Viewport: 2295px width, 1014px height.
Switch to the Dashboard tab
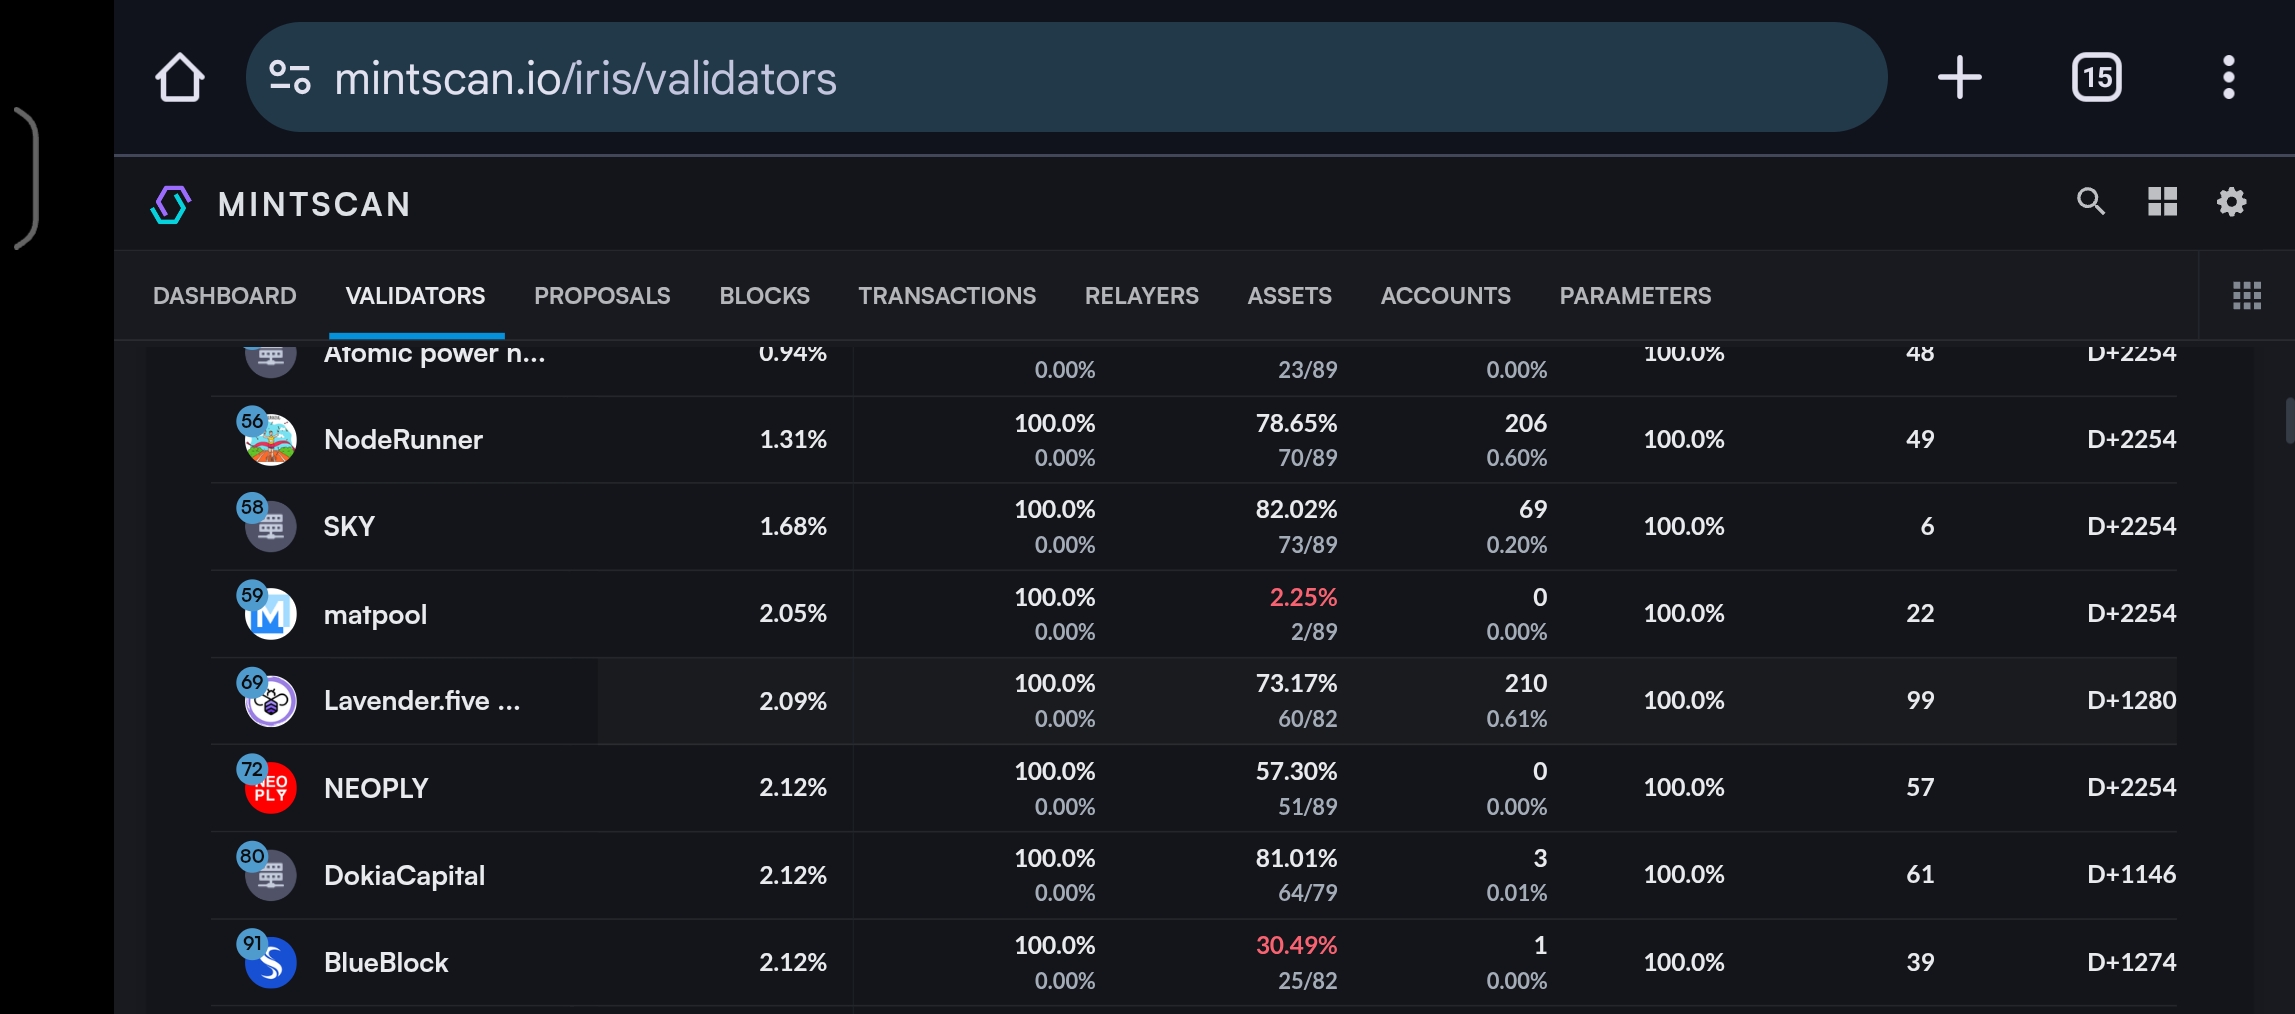click(224, 296)
